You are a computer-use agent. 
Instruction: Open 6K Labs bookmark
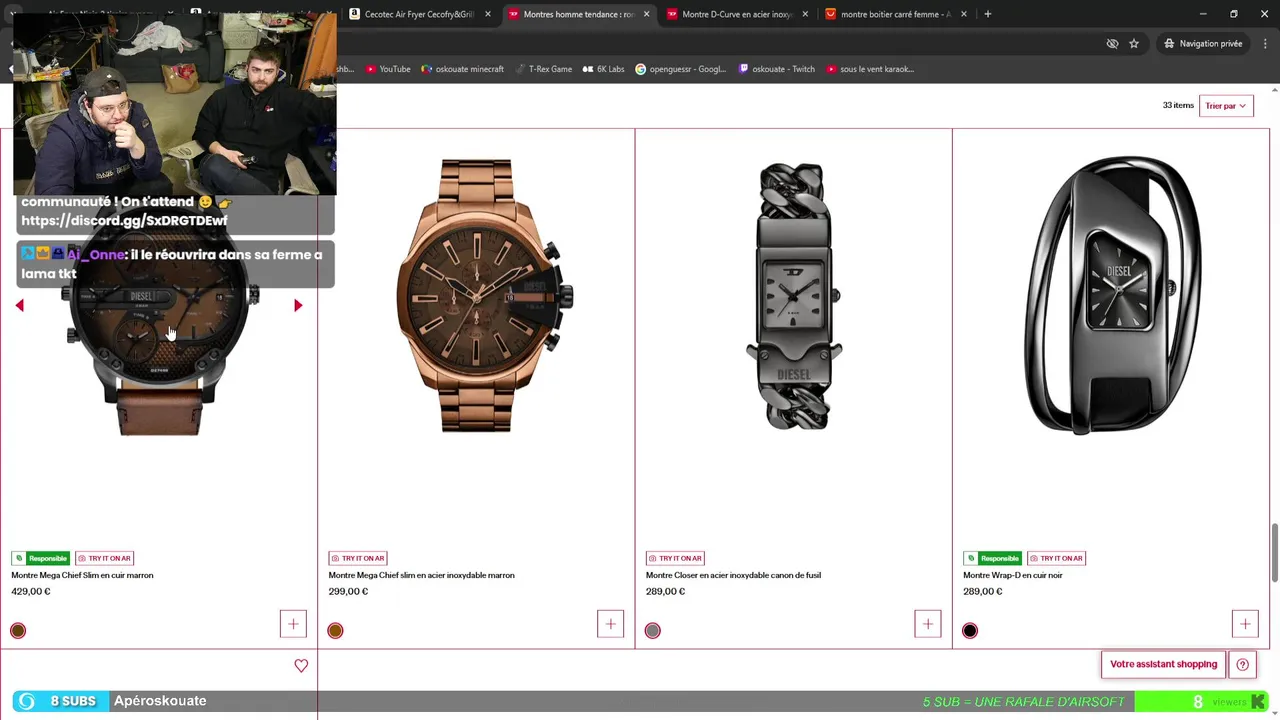pos(603,69)
